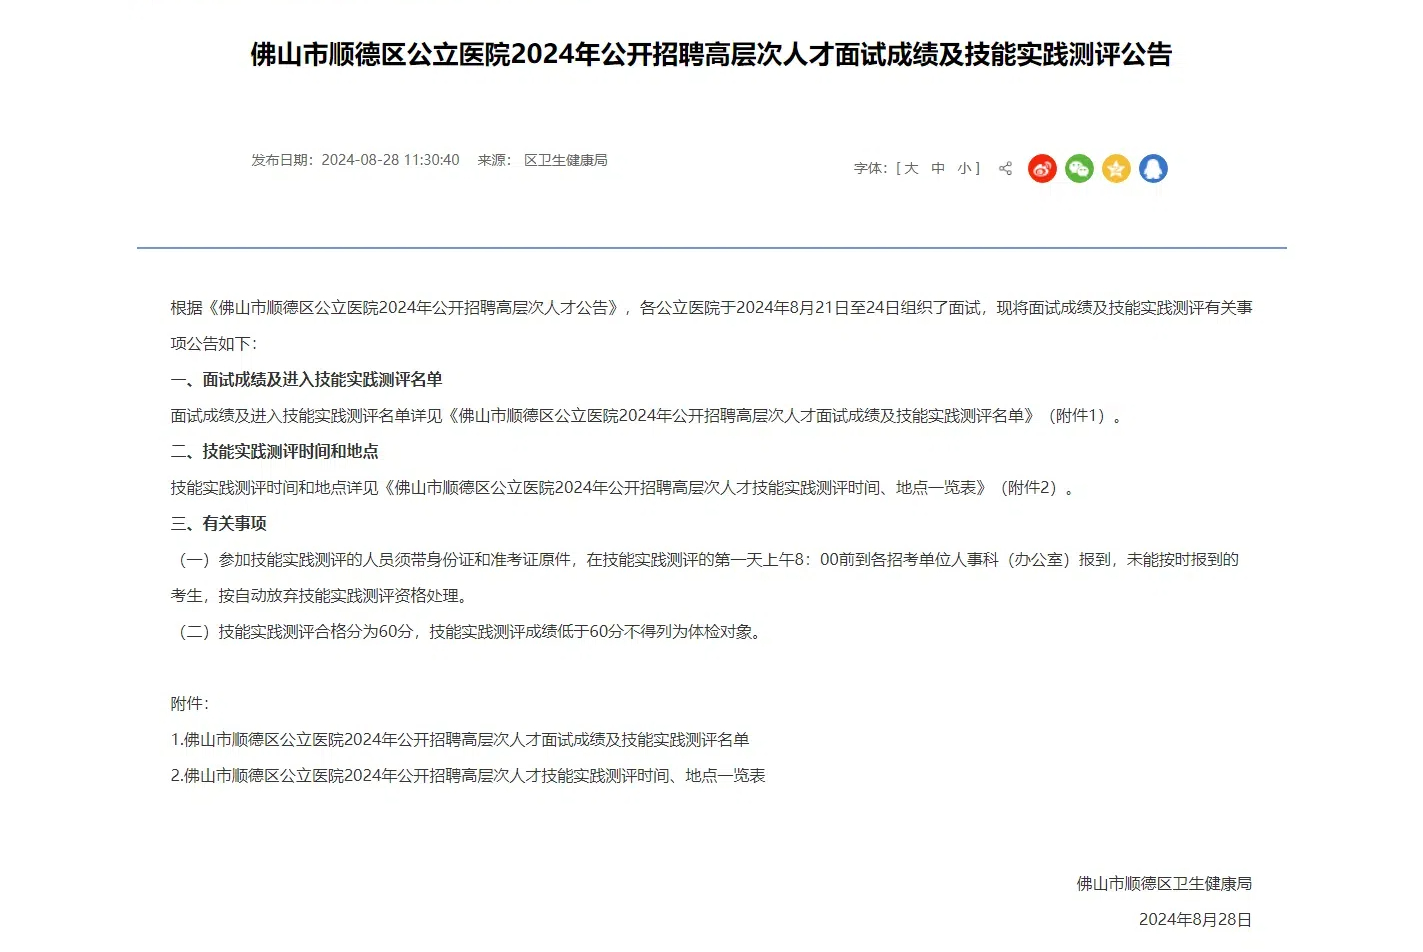This screenshot has height=952, width=1423.
Task: Click heading 一、面试成绩及进入技能实践测评名单
Action: click(306, 380)
